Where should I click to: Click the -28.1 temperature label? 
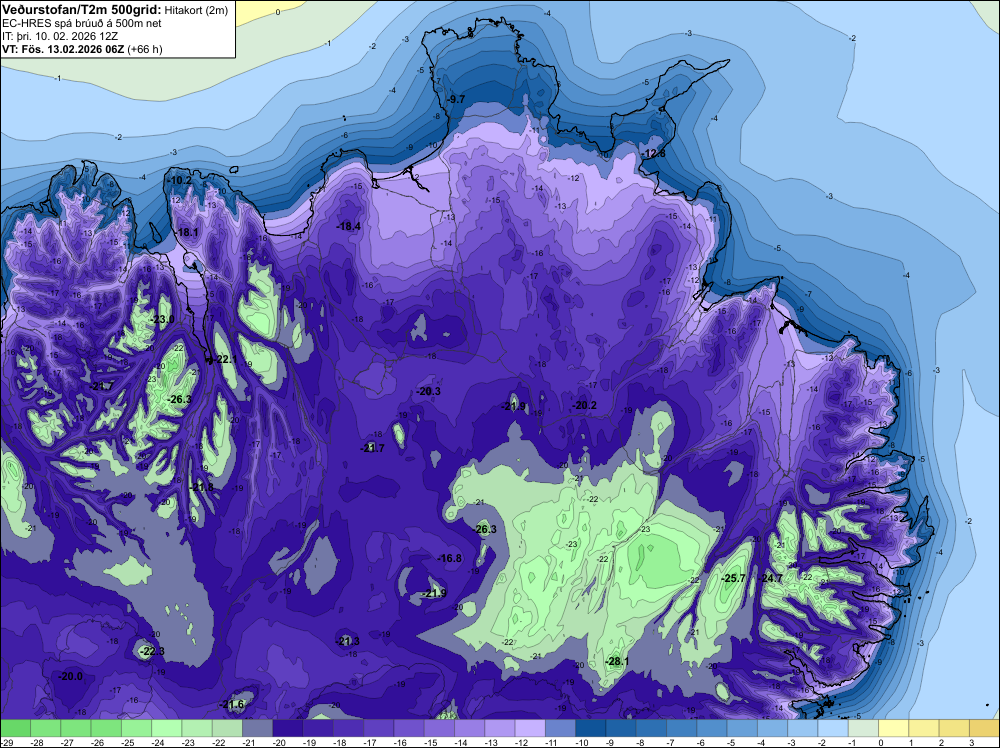[616, 661]
